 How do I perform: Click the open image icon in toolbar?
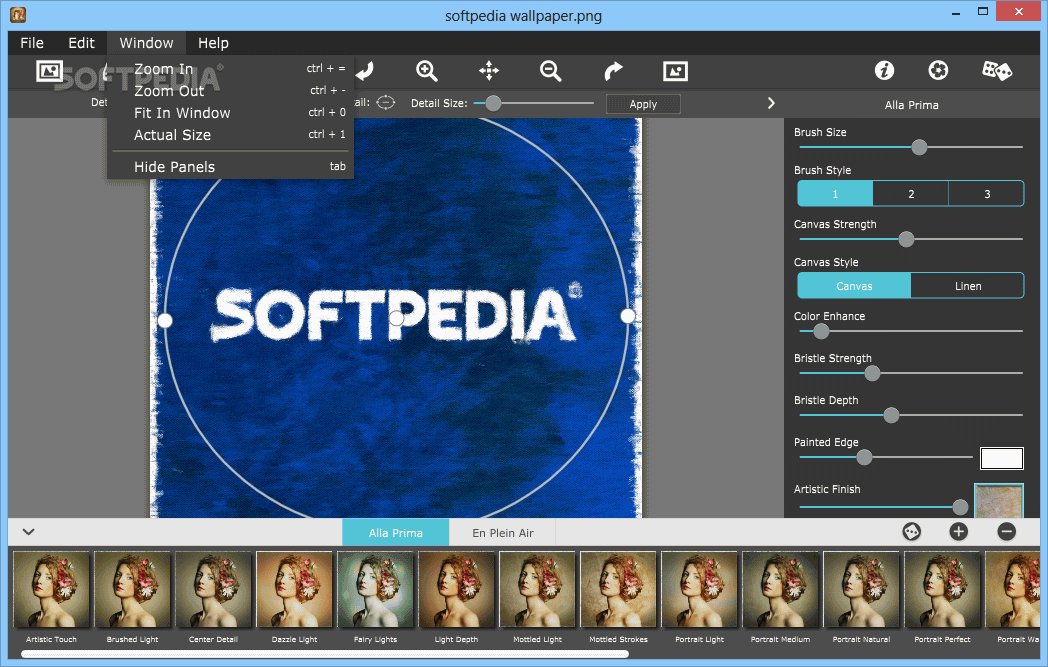(49, 71)
